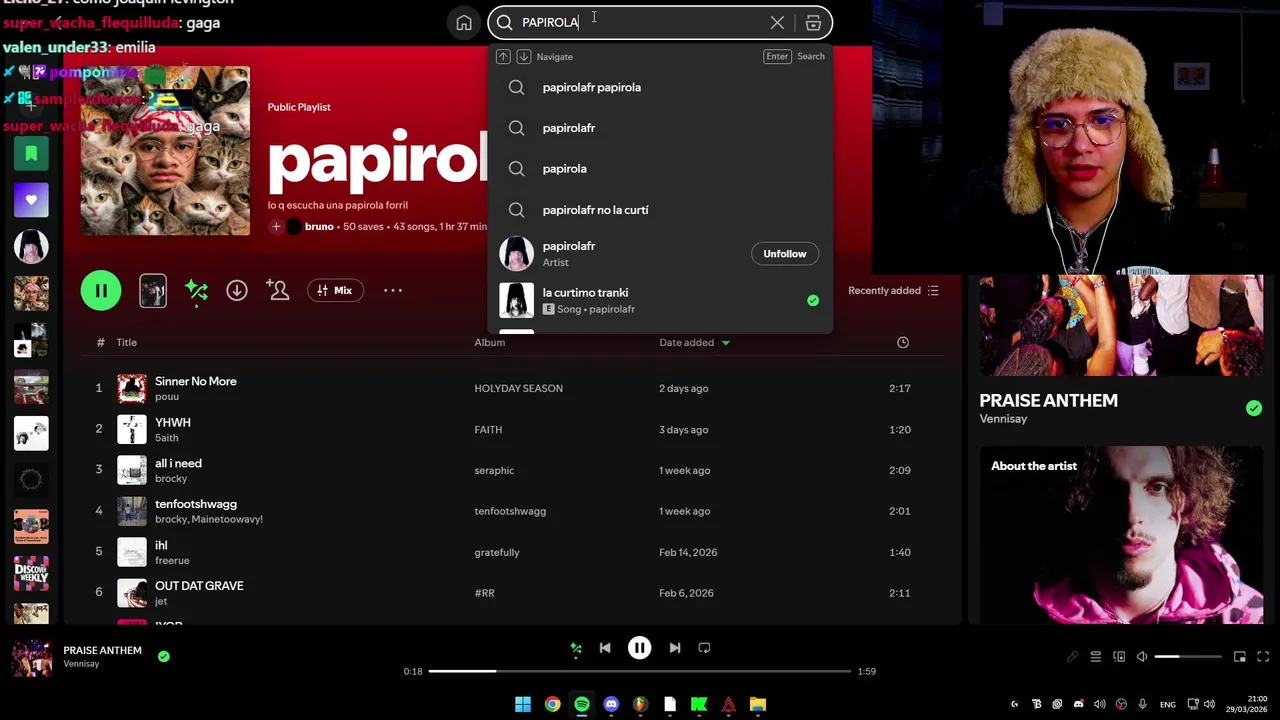This screenshot has height=720, width=1280.
Task: Open Liked Songs heart in sidebar
Action: click(31, 200)
